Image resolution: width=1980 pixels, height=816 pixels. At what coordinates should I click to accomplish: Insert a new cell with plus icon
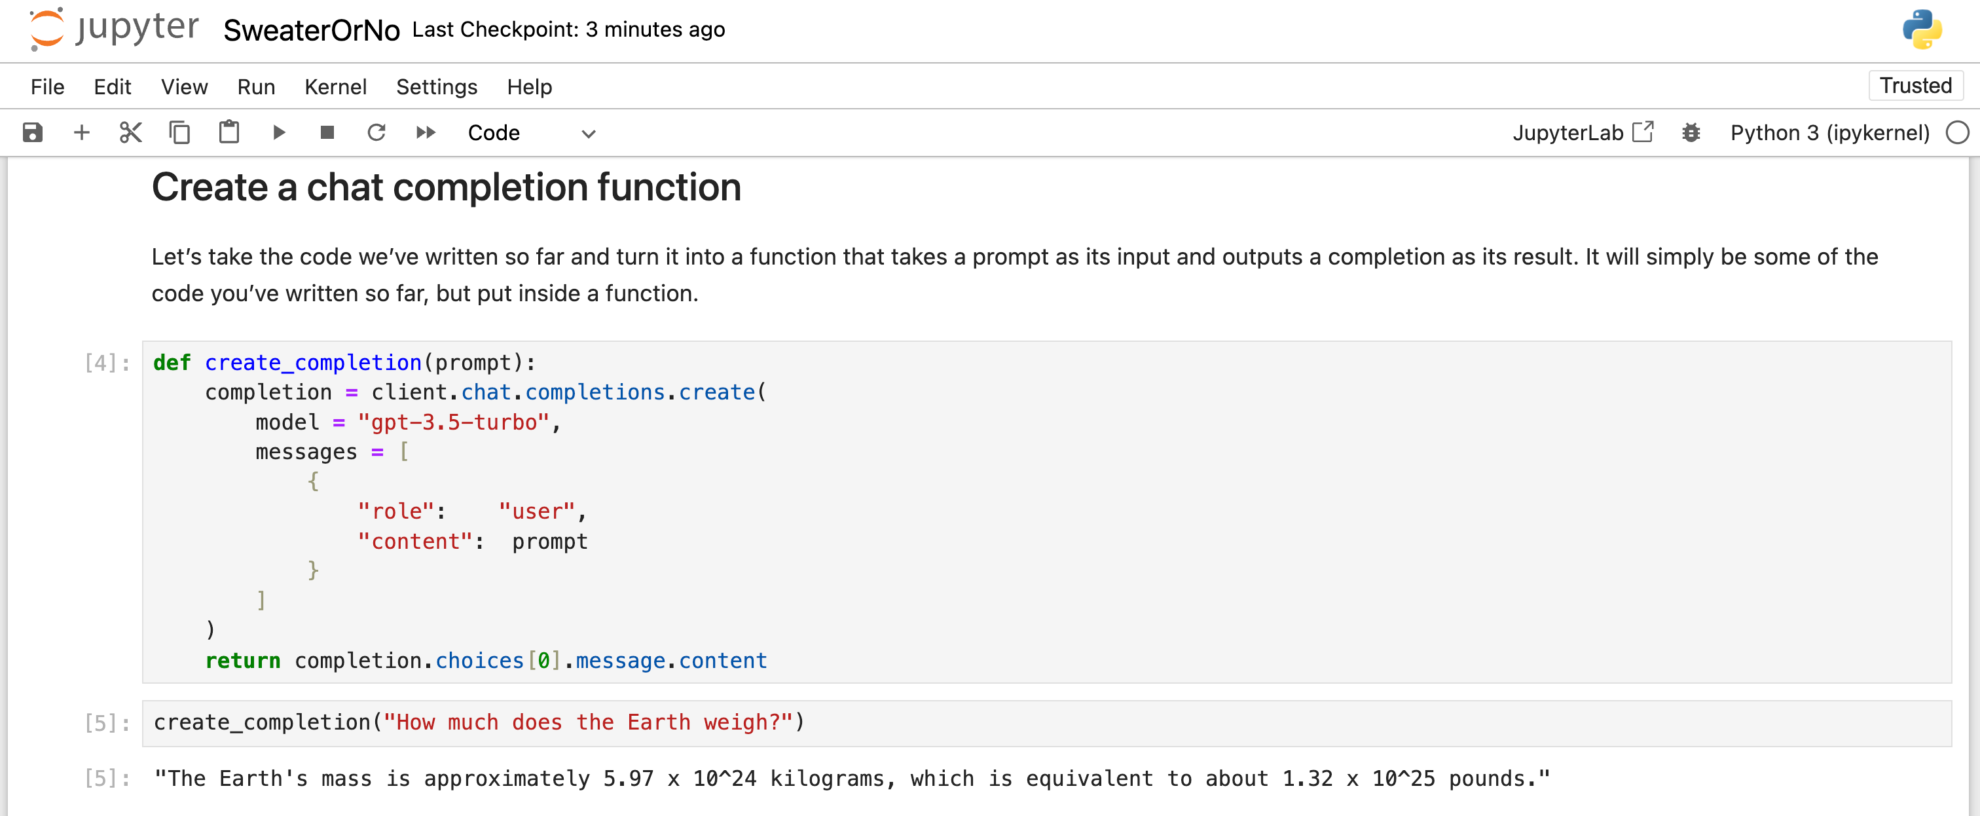82,133
